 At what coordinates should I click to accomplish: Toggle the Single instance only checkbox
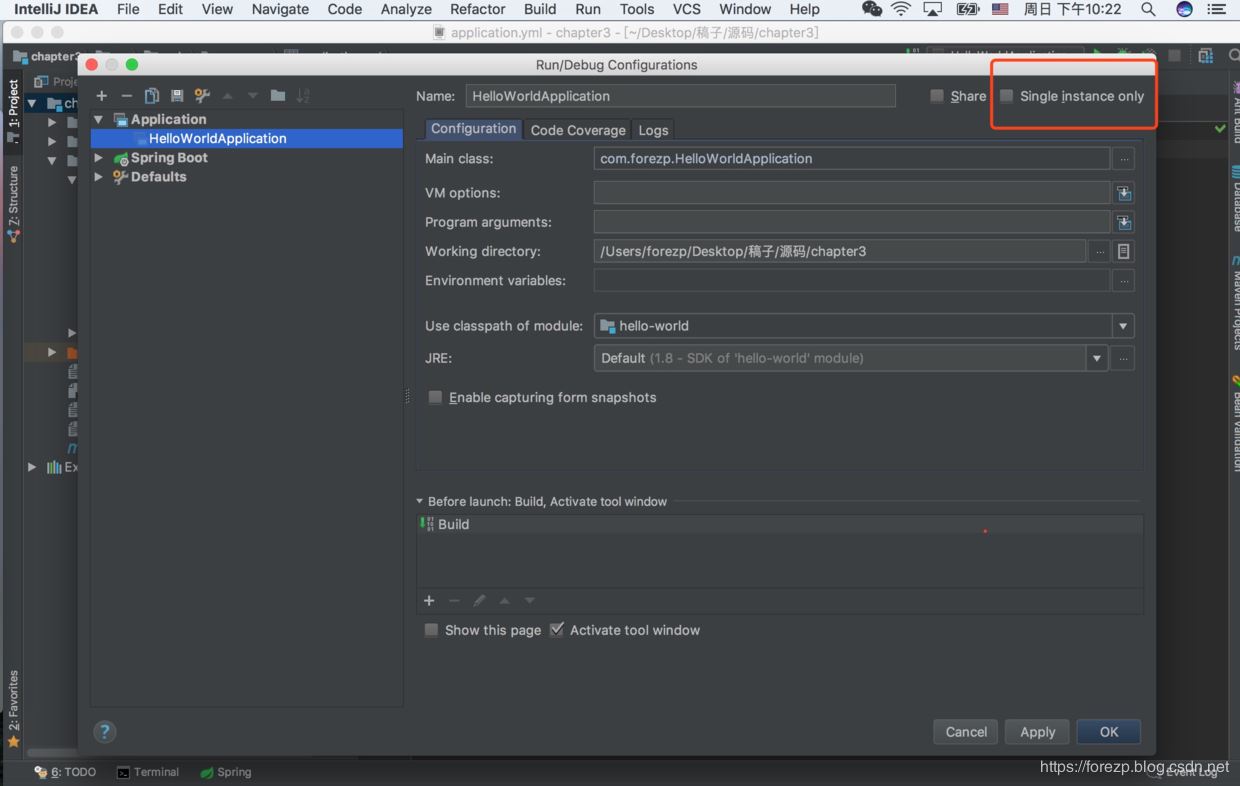pyautogui.click(x=1007, y=96)
